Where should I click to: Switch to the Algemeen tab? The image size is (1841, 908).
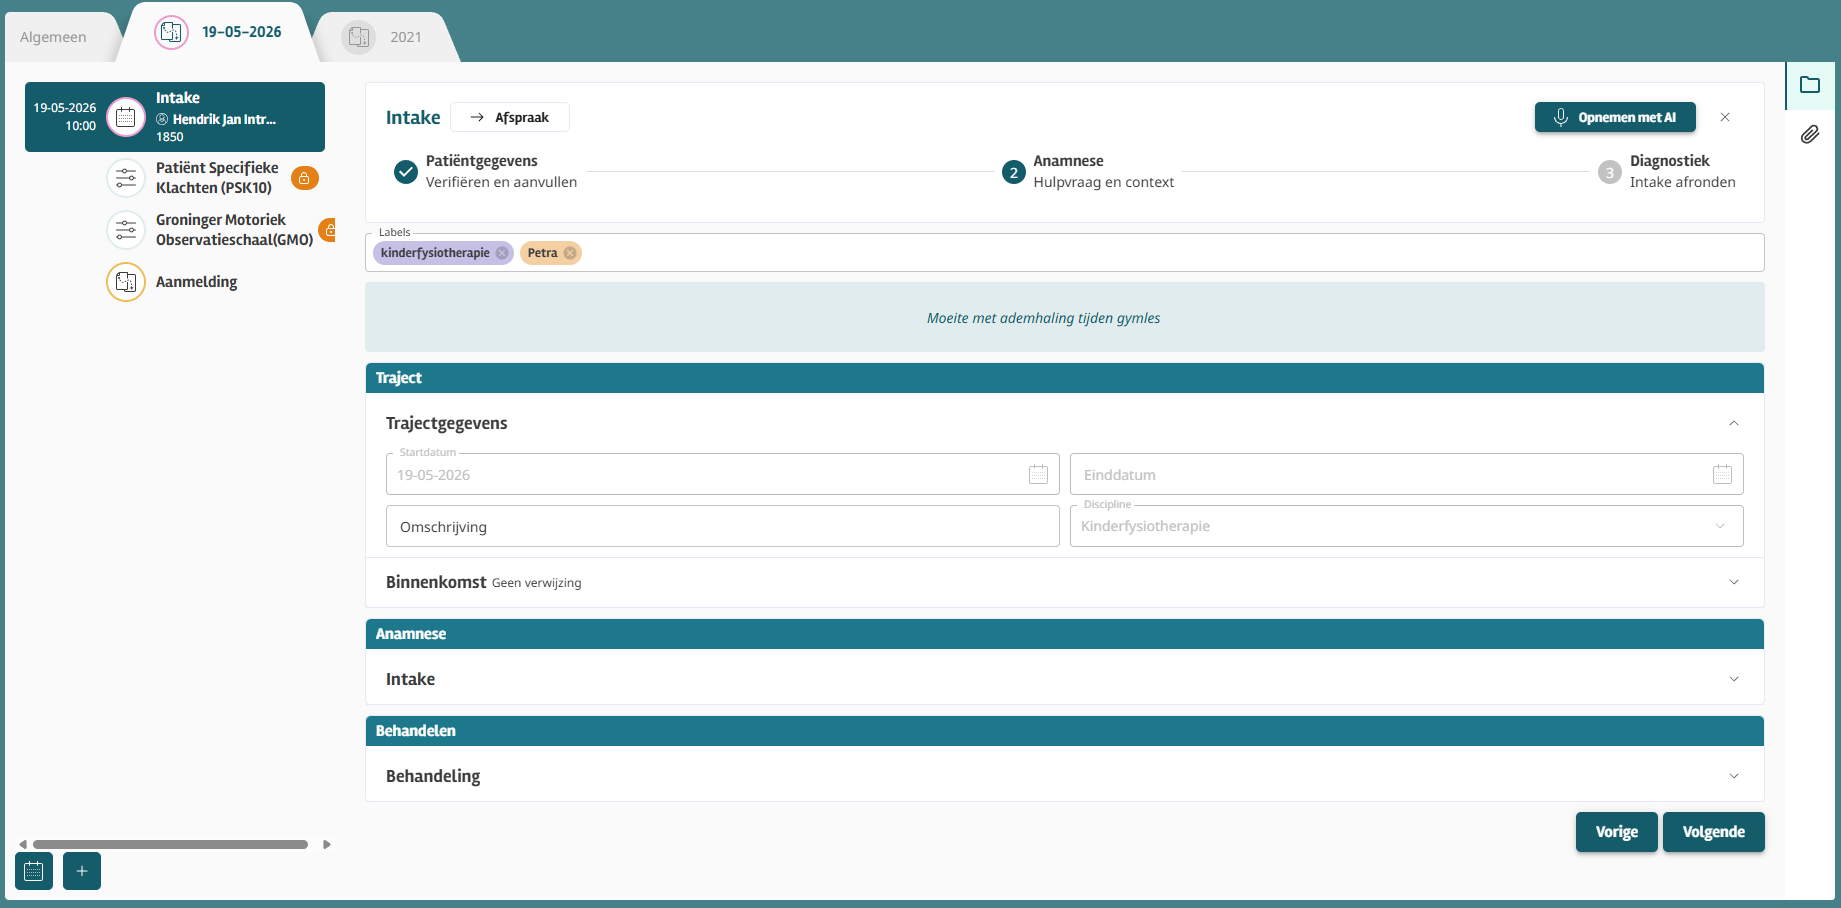[x=53, y=37]
